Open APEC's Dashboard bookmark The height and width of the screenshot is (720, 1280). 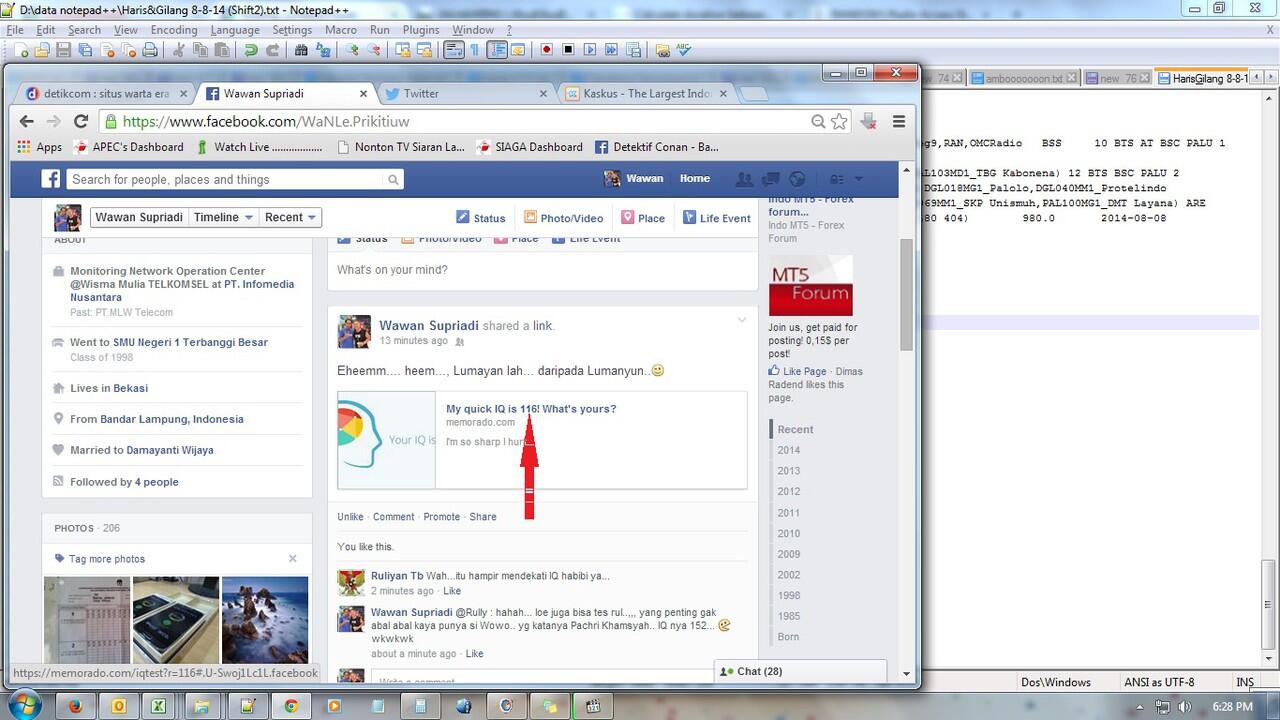pyautogui.click(x=129, y=147)
